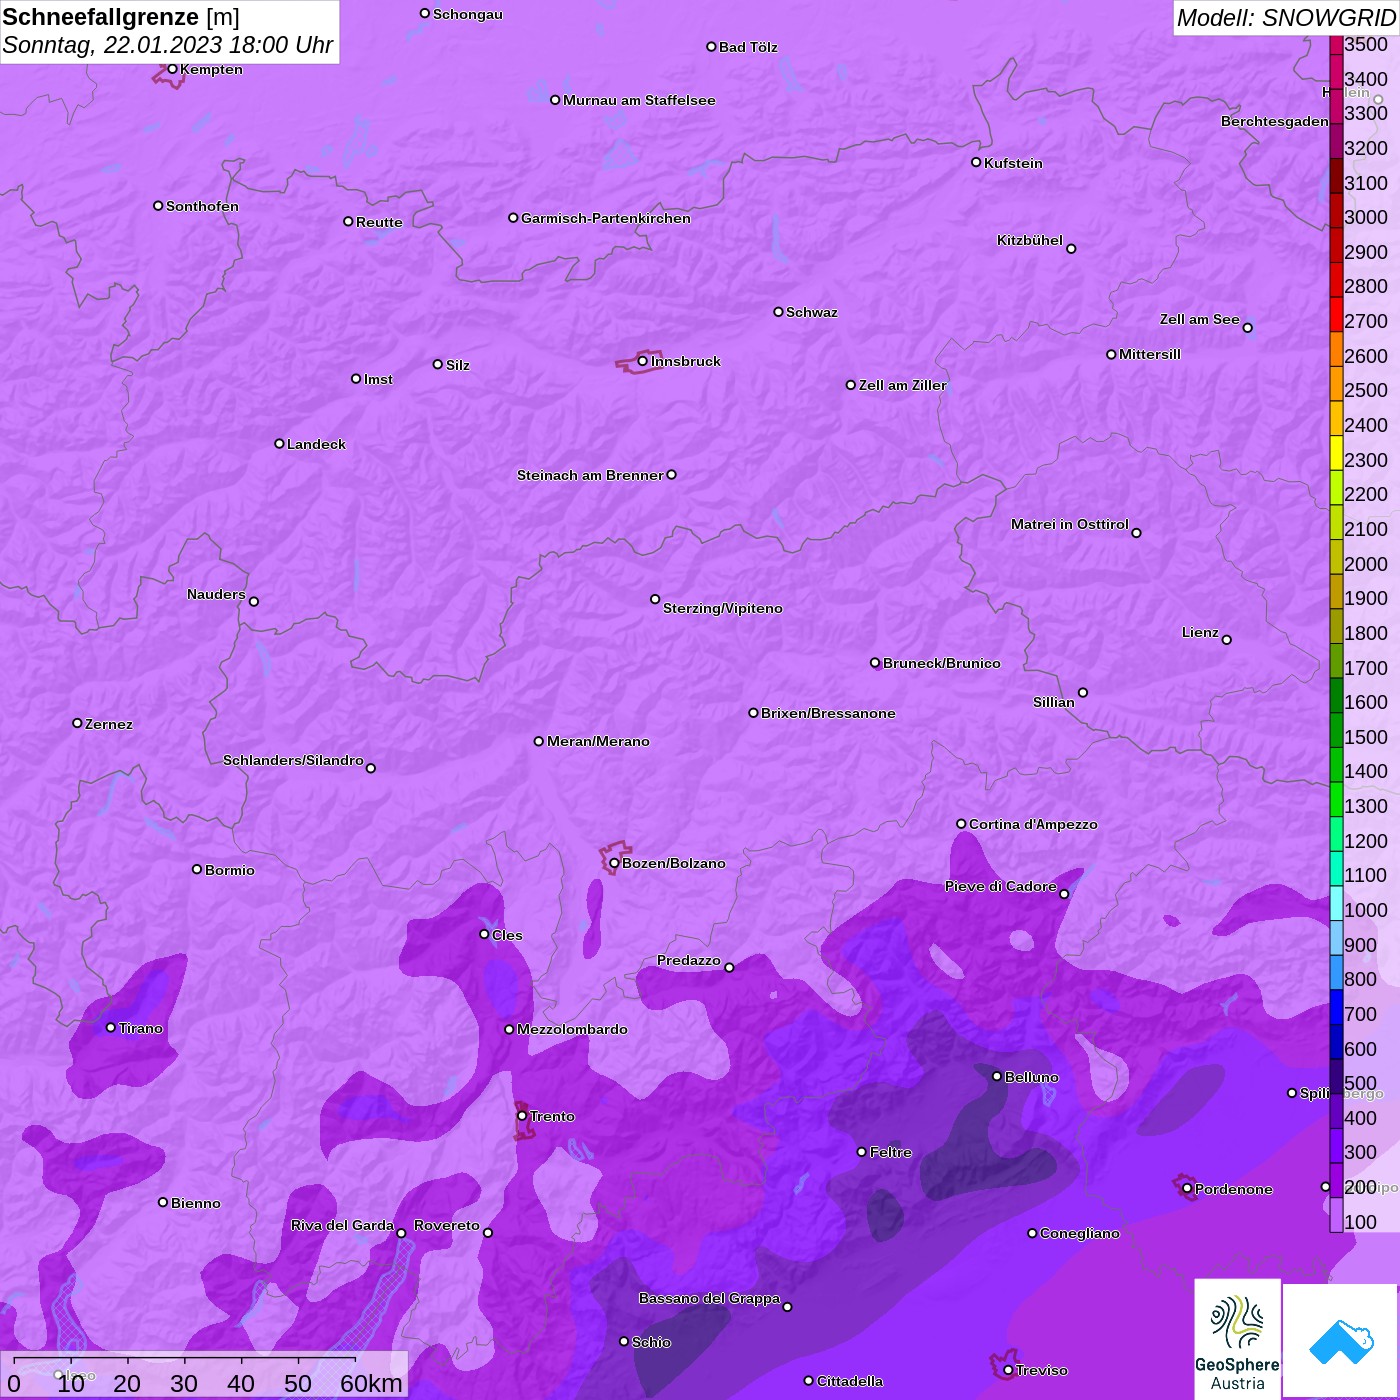Click the Cles location dot
The width and height of the screenshot is (1400, 1400).
pos(484,934)
